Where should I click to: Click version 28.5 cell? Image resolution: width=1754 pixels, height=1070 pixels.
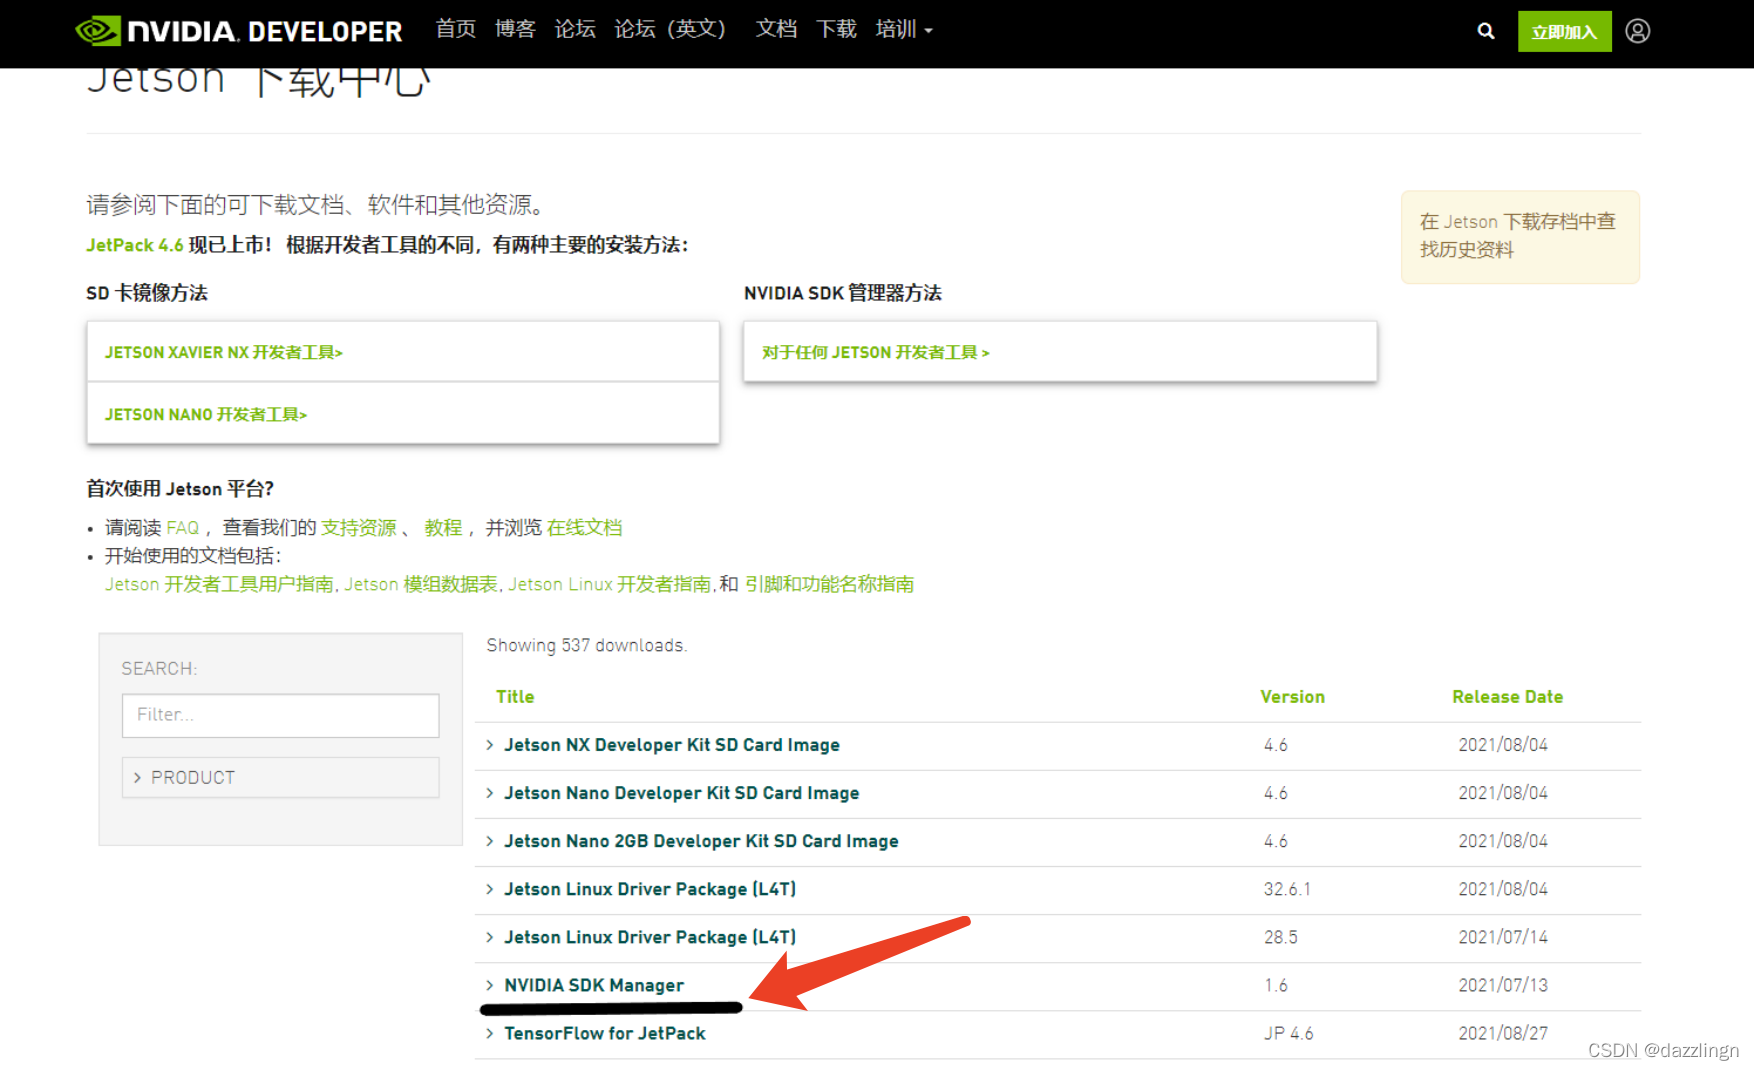tap(1281, 937)
